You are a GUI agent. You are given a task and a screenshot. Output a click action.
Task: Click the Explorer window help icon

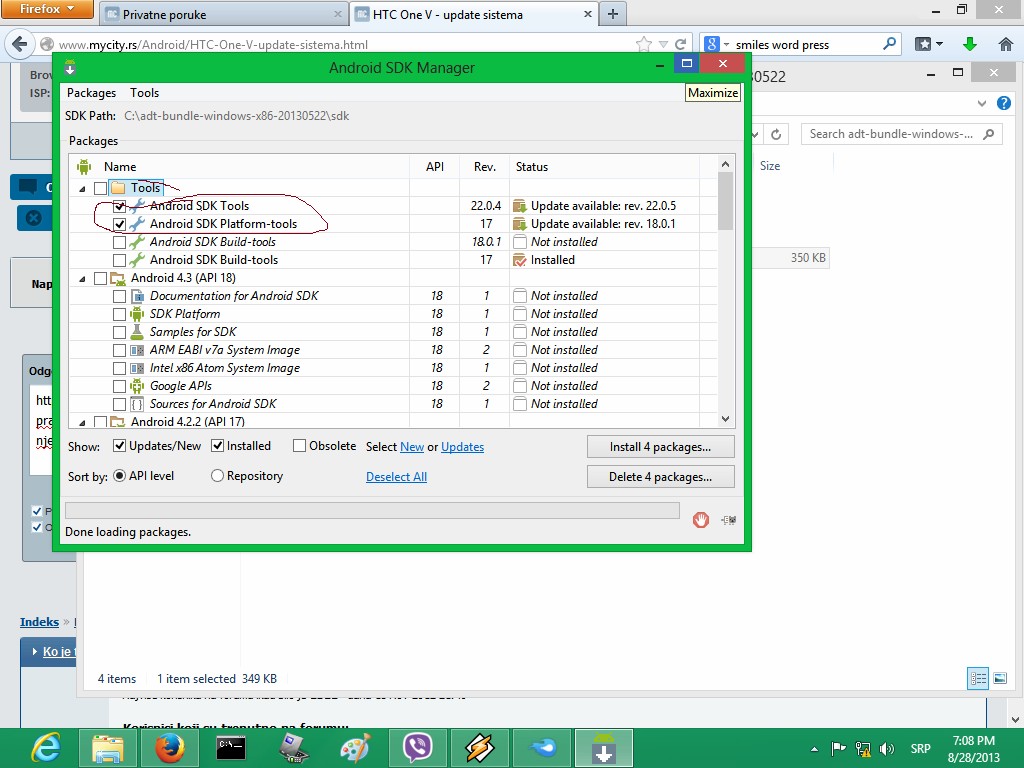[1004, 103]
